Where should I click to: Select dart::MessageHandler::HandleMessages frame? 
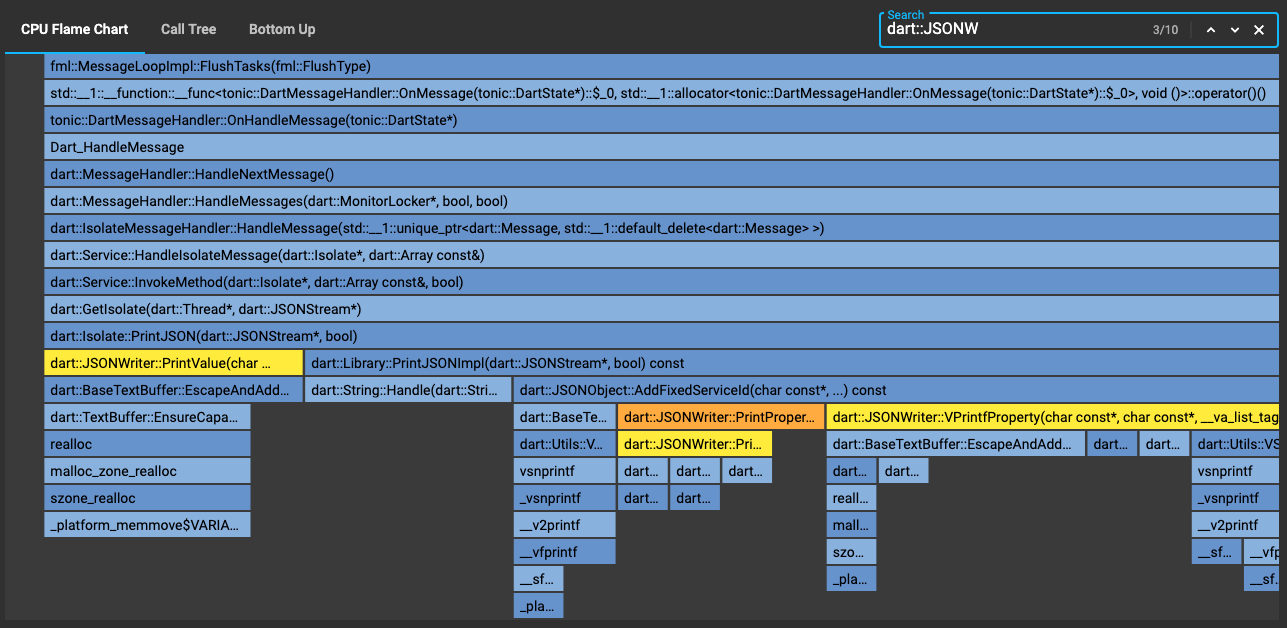pos(662,201)
